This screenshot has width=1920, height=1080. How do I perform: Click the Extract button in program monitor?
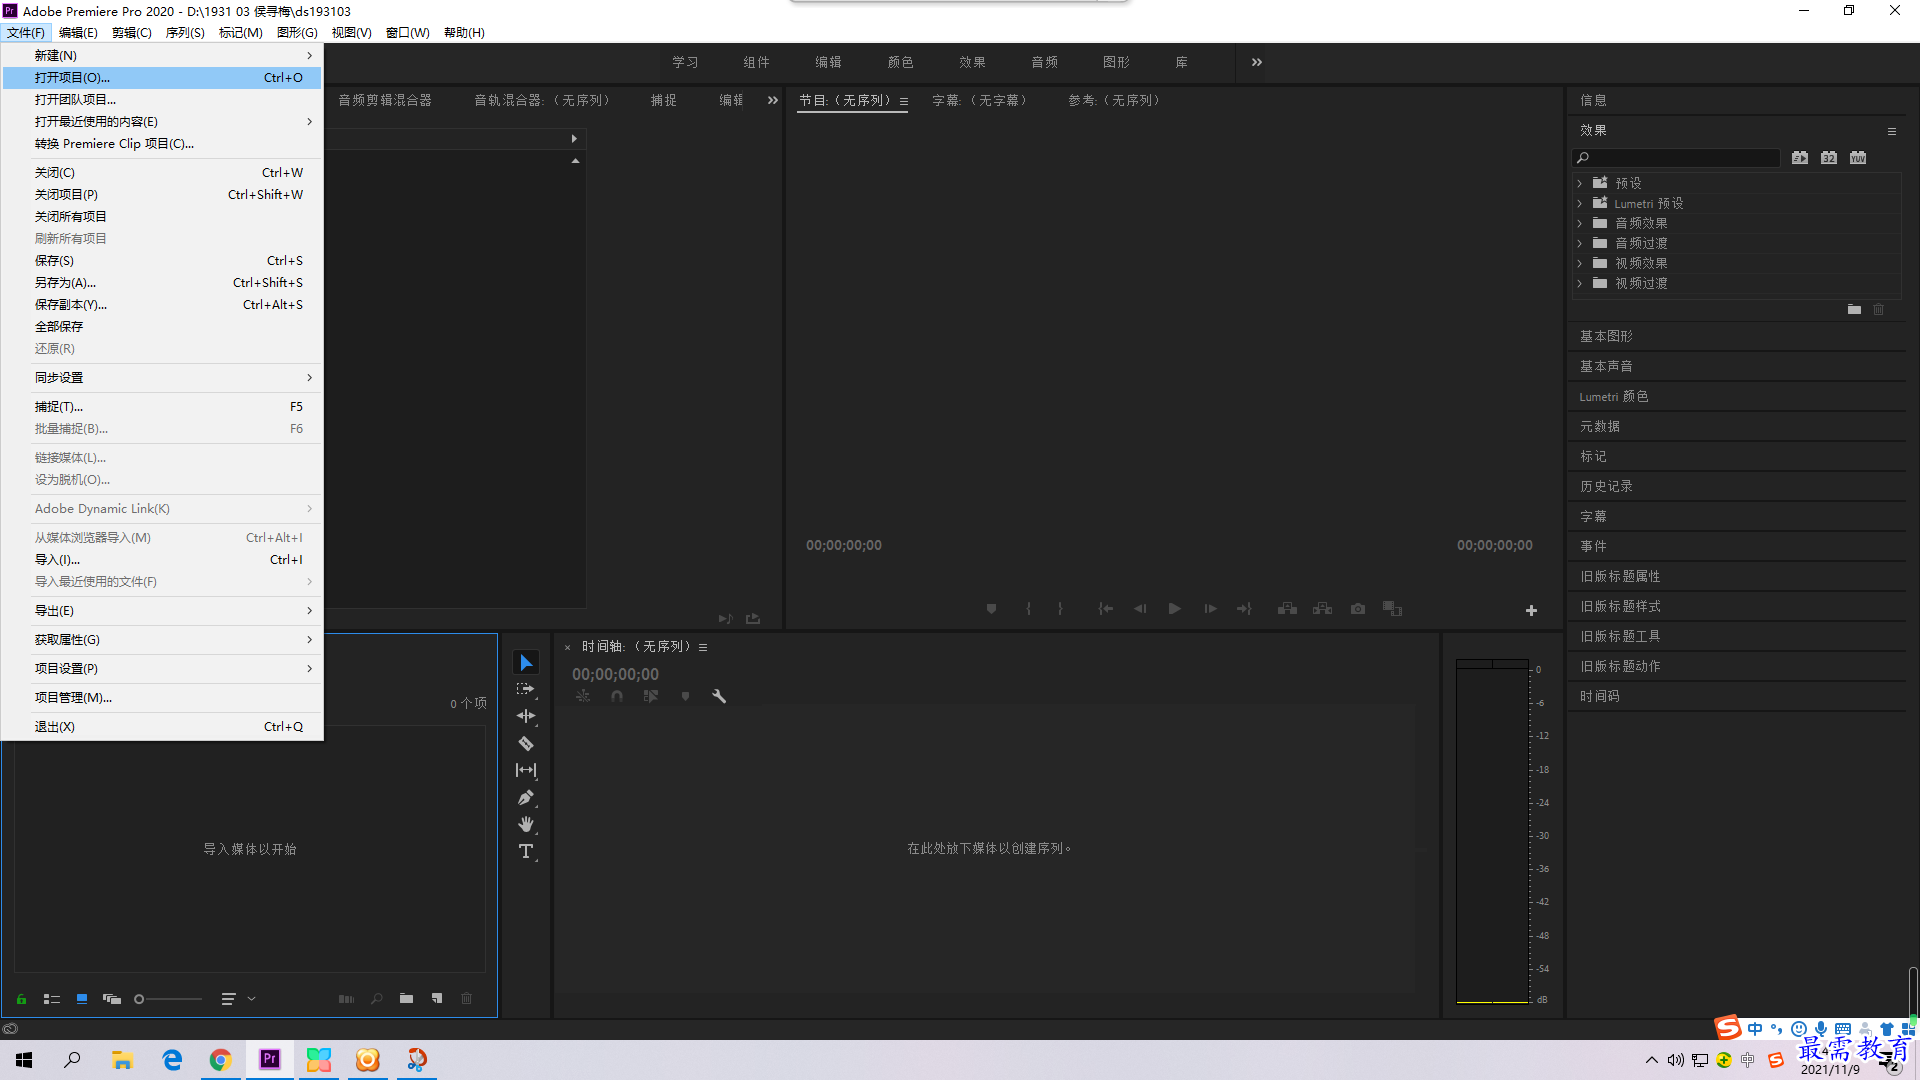pos(1323,608)
